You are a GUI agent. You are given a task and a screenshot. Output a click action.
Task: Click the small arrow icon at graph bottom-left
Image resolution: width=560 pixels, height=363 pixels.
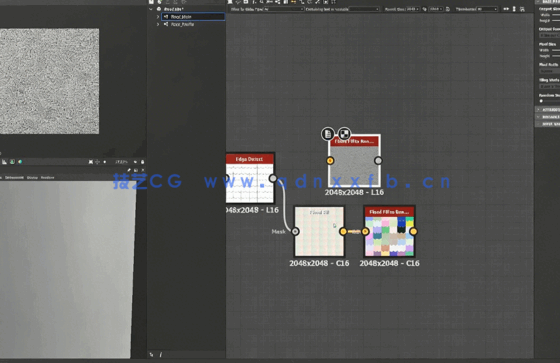(x=151, y=354)
